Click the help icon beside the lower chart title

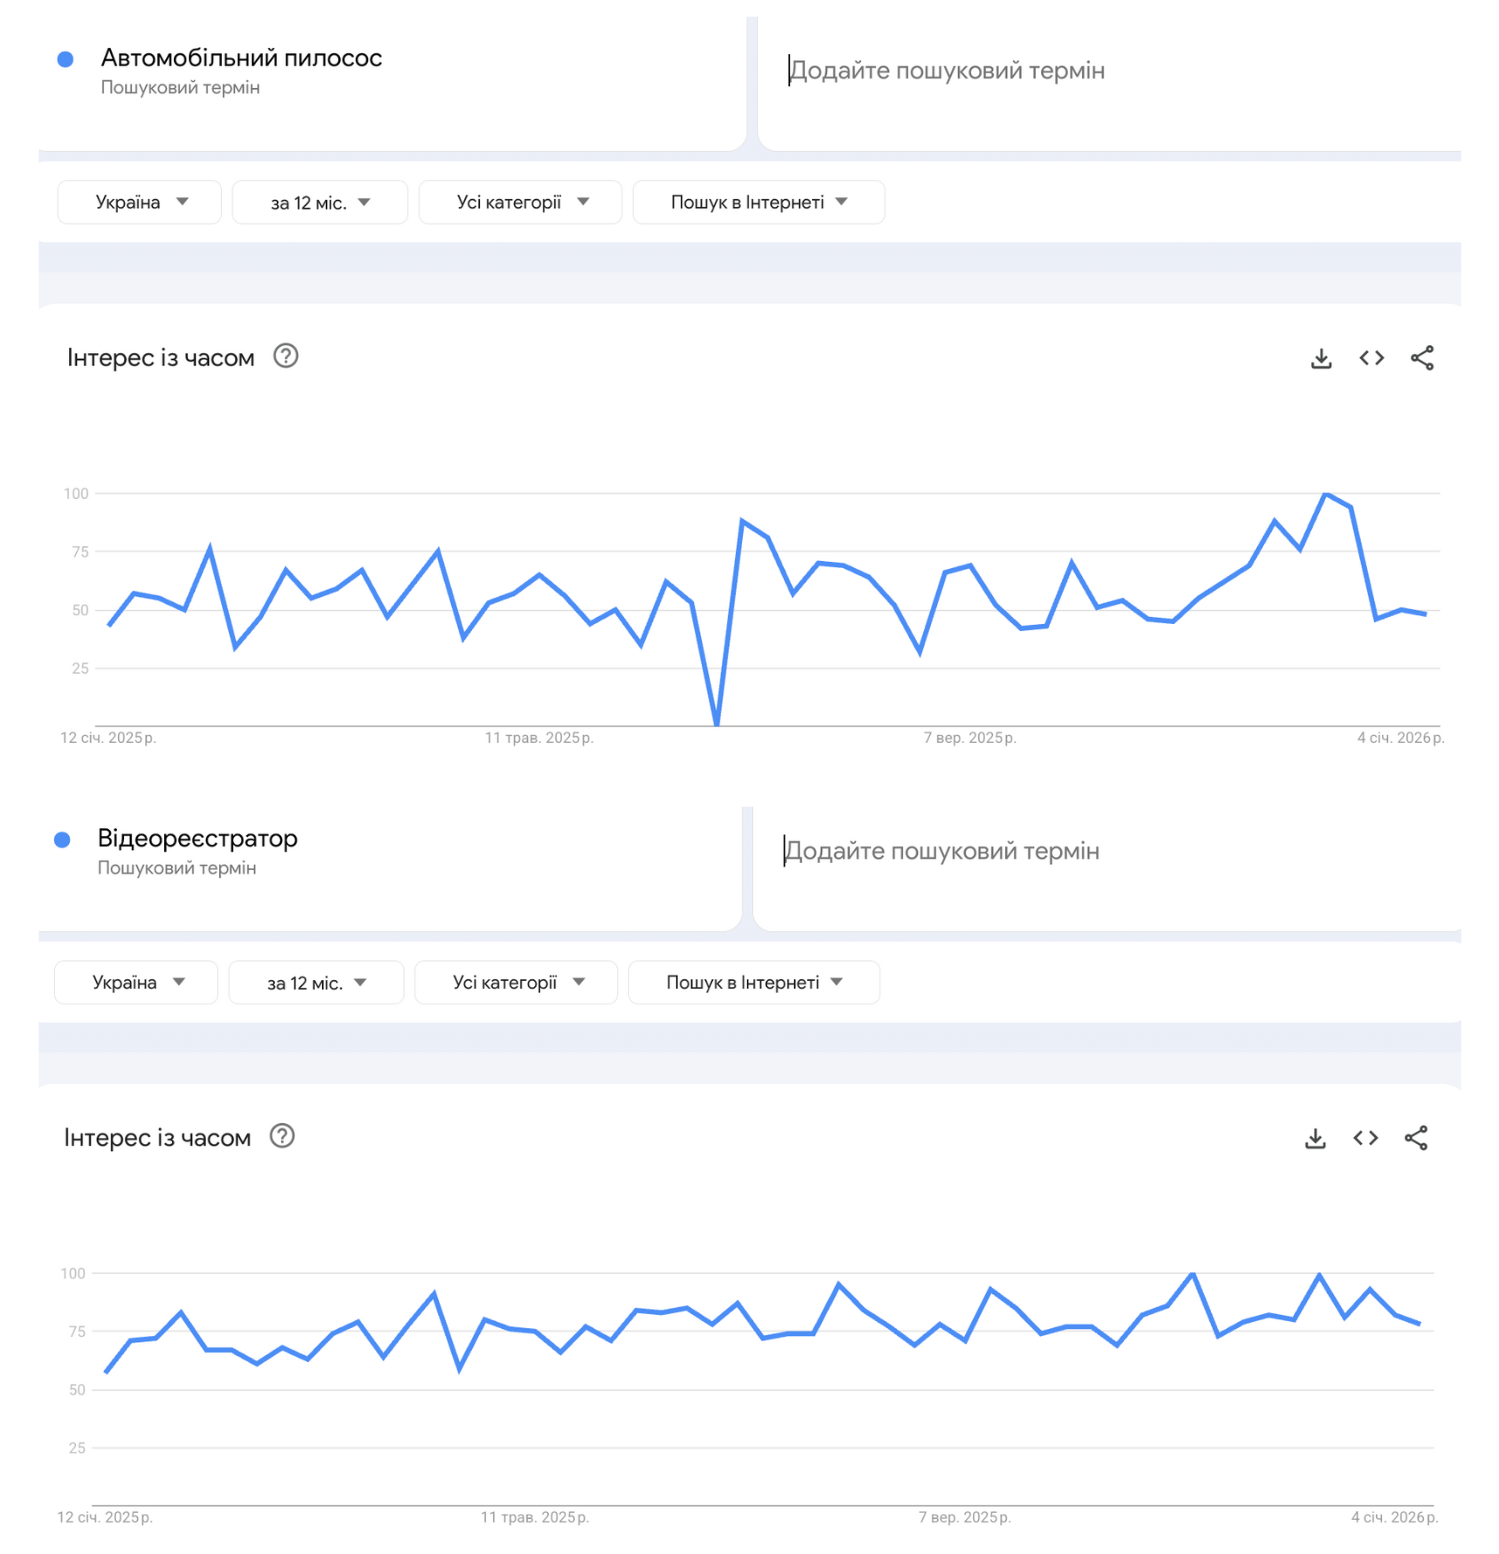pyautogui.click(x=282, y=1136)
